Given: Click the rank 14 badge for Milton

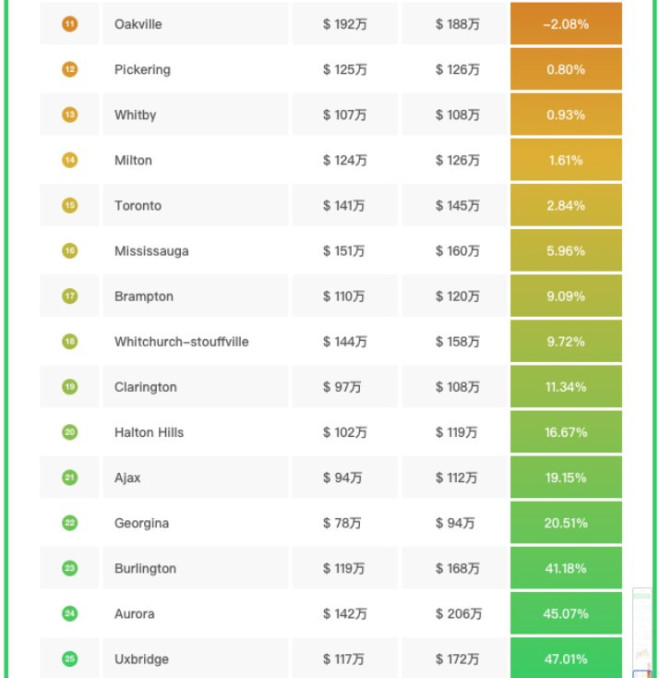Looking at the screenshot, I should 70,160.
